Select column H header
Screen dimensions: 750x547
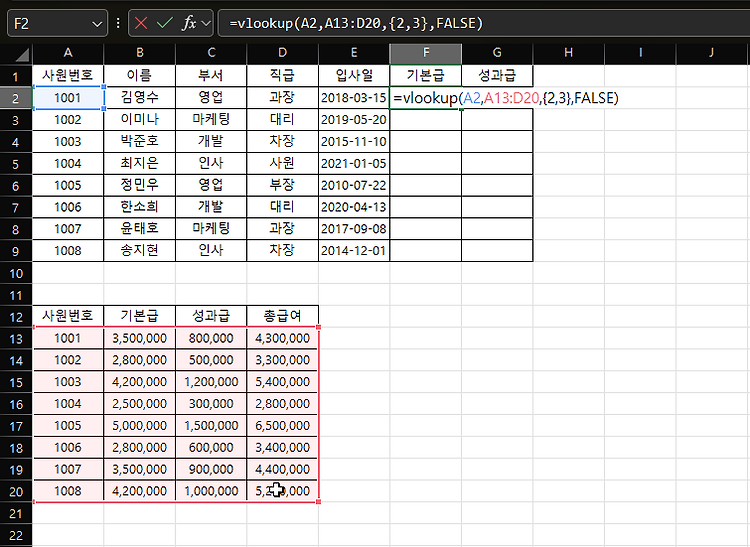point(568,53)
